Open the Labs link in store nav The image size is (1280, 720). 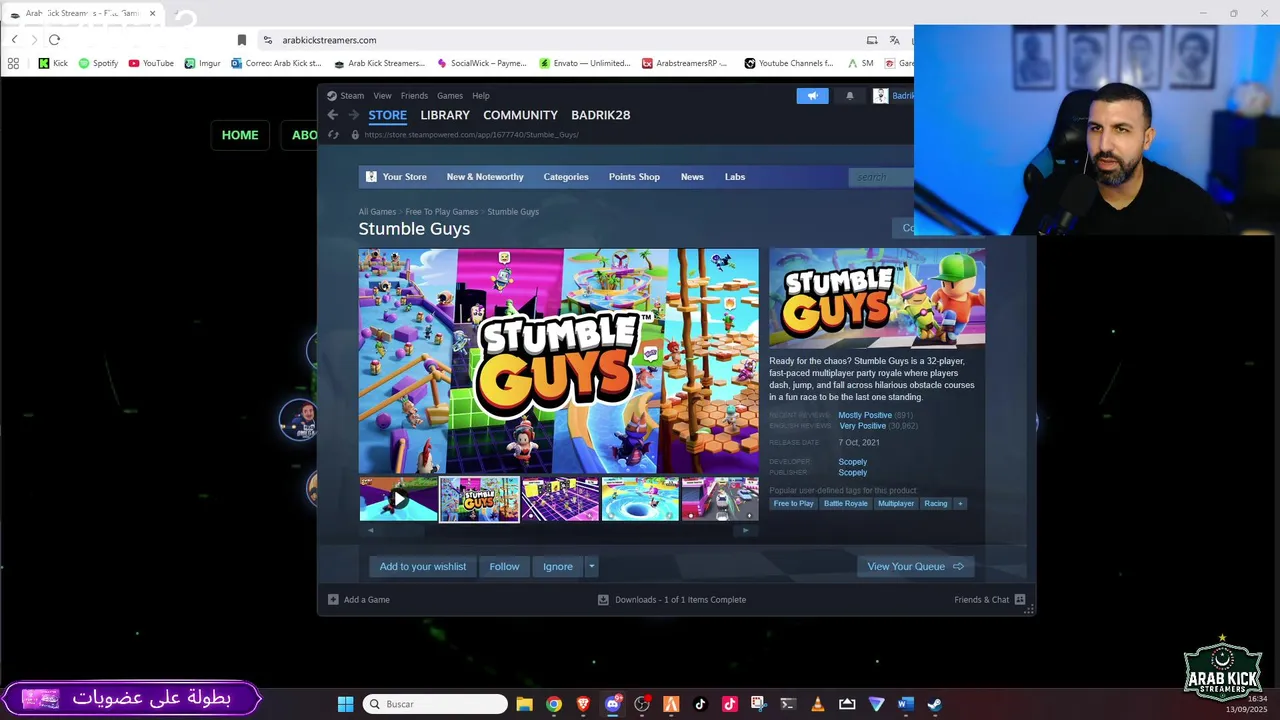coord(735,177)
